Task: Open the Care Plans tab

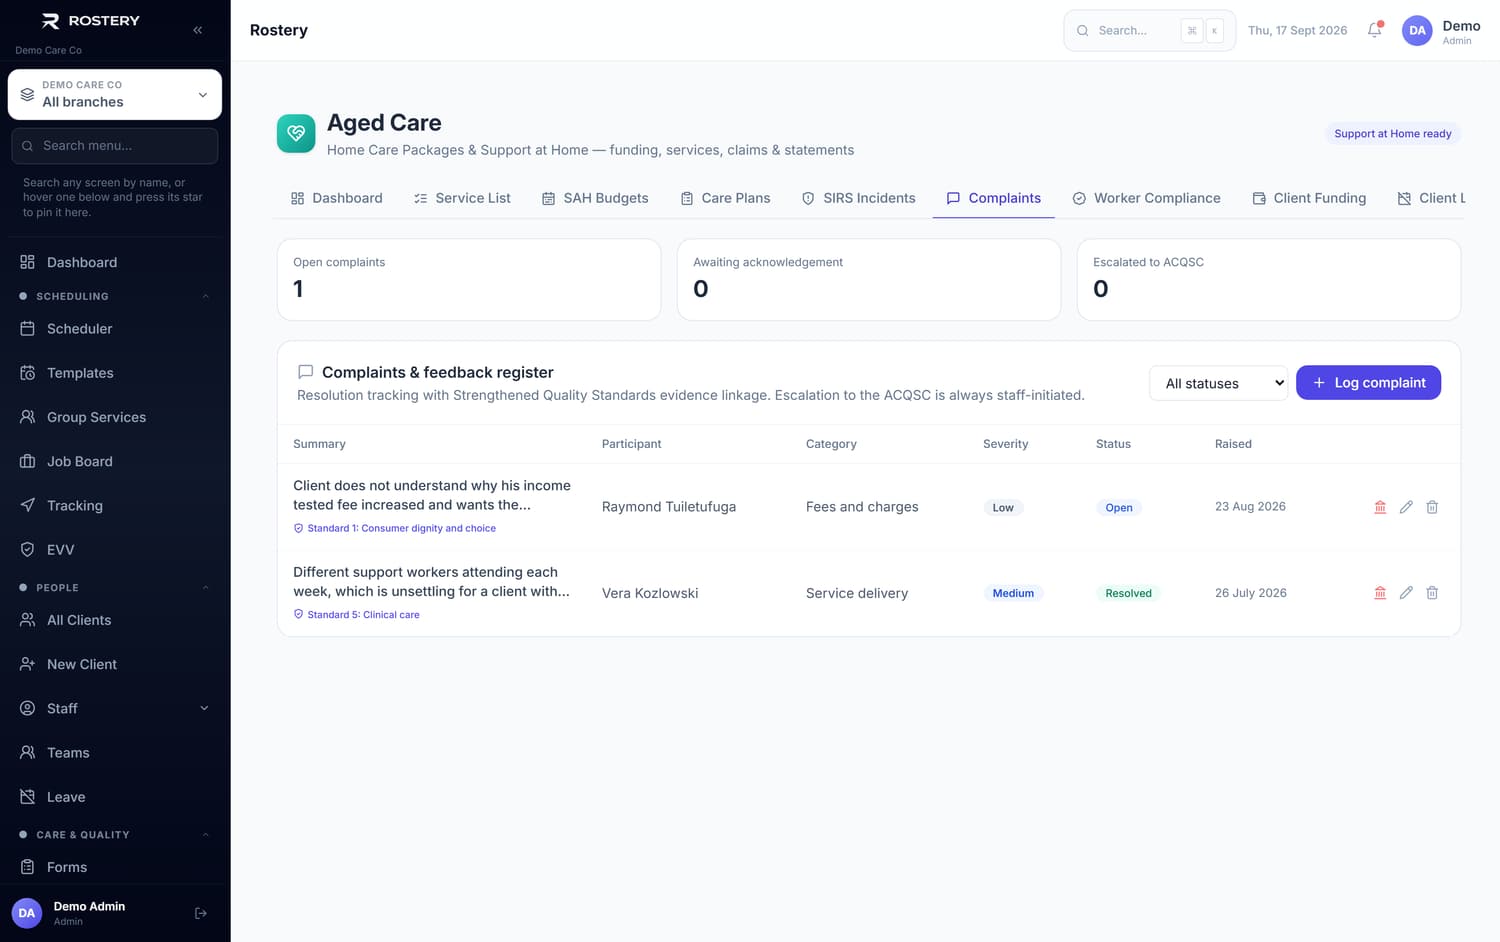Action: (x=725, y=198)
